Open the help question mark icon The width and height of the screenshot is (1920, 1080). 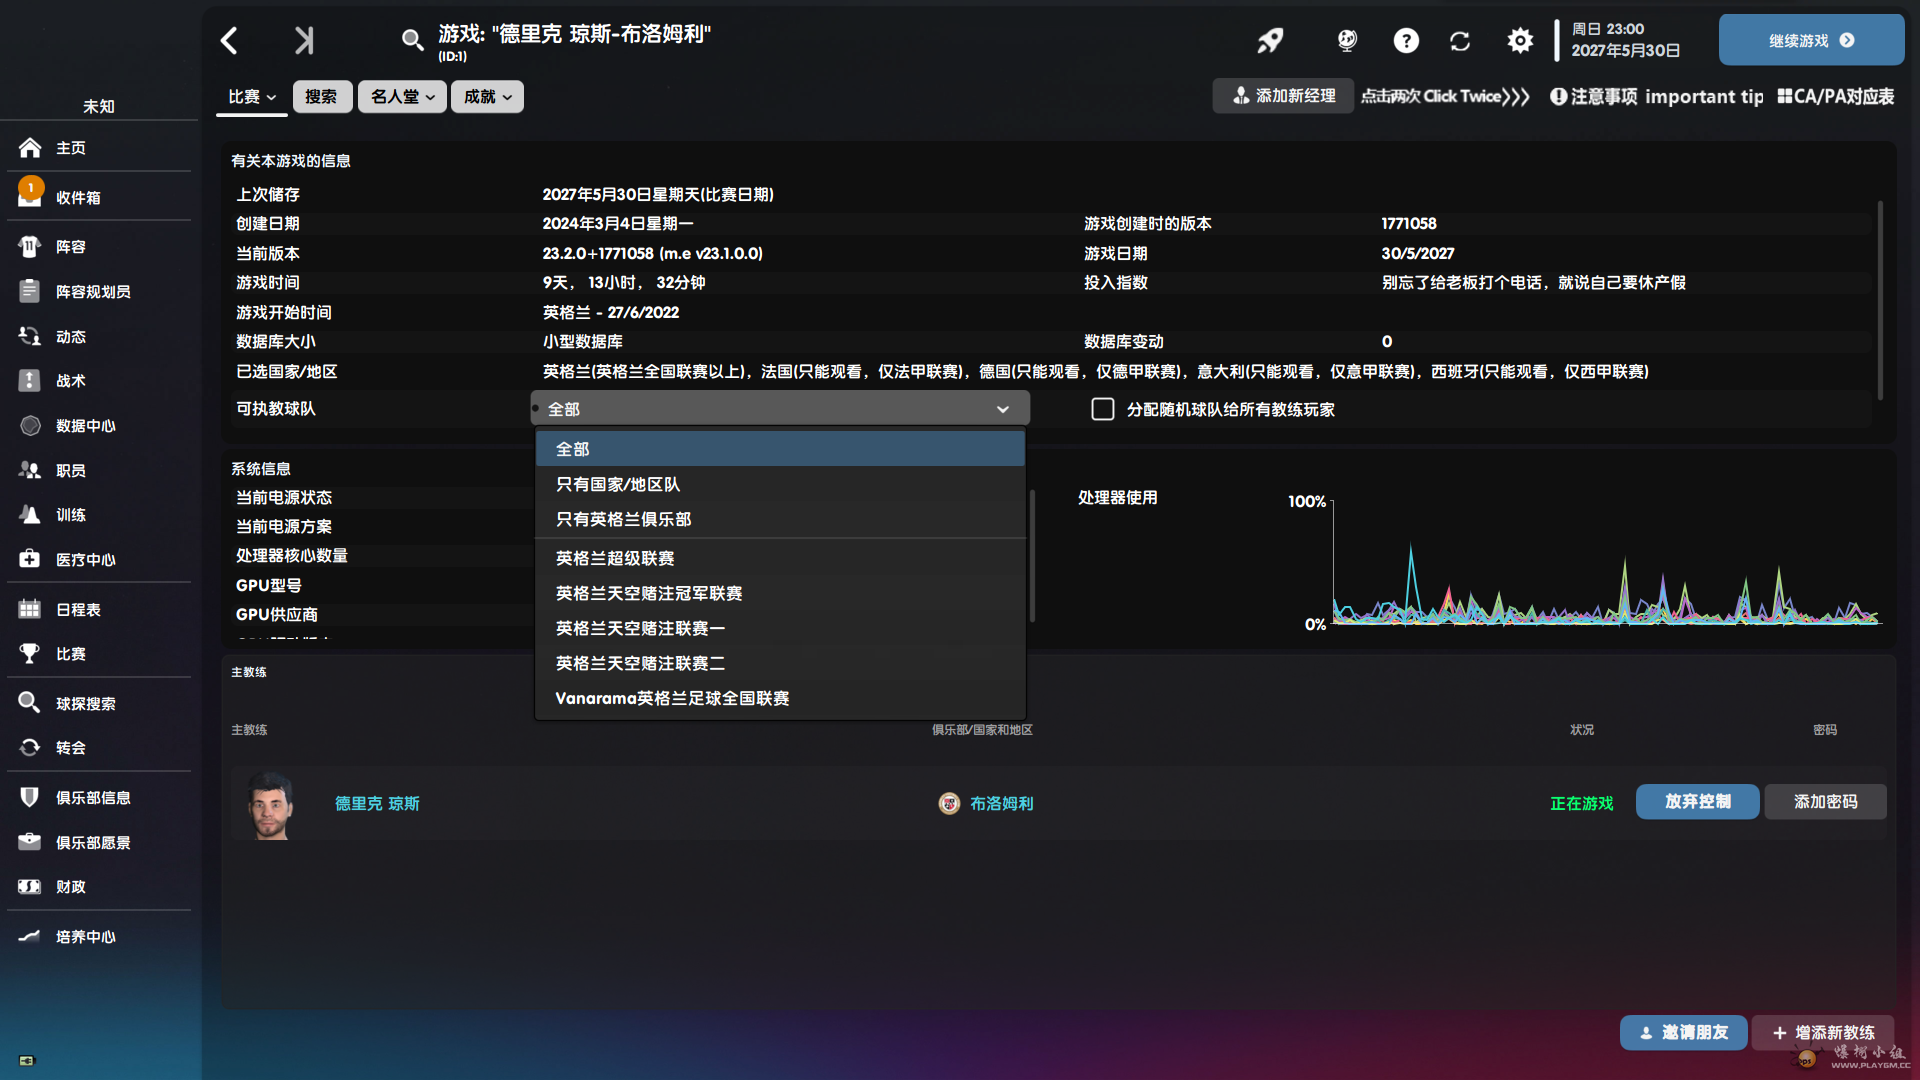(1406, 41)
